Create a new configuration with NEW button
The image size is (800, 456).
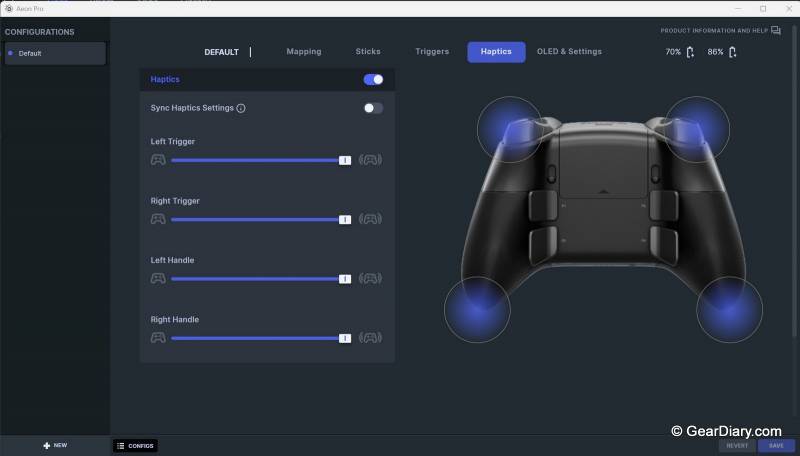(55, 445)
